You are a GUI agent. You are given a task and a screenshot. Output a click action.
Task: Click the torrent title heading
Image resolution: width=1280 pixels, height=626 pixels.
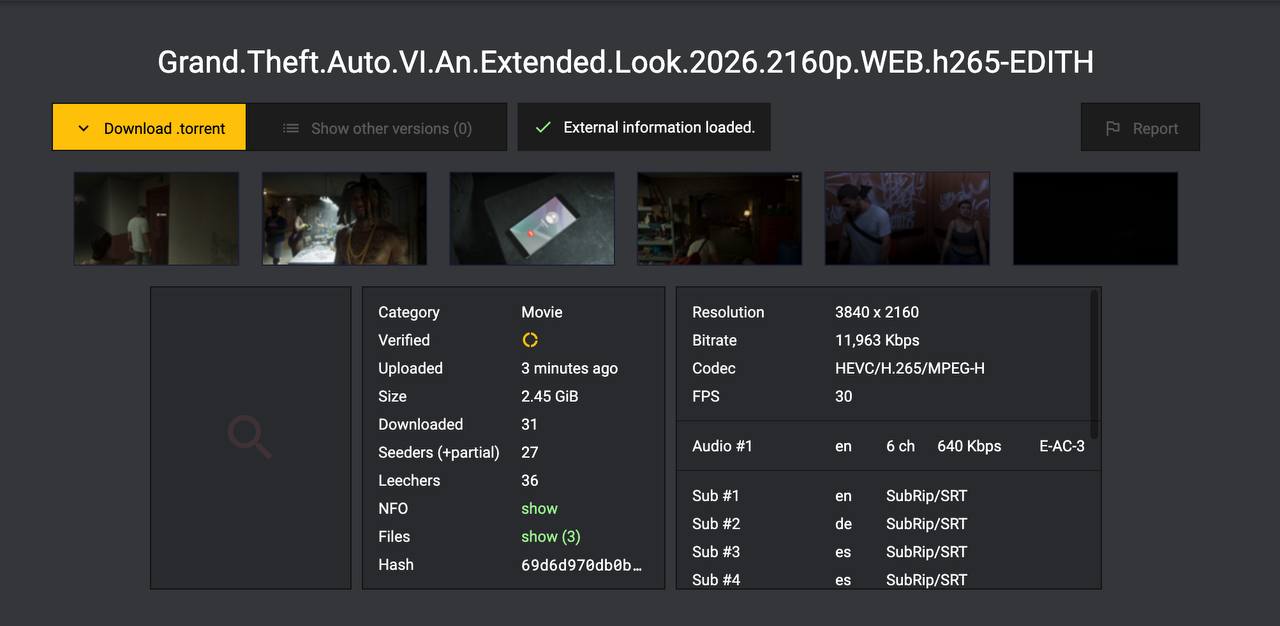625,62
